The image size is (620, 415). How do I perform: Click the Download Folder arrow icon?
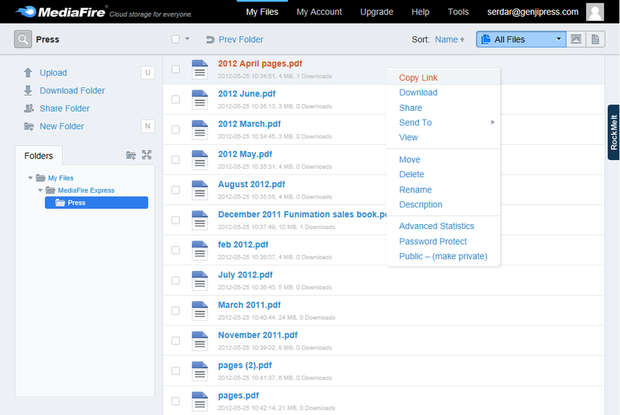[28, 91]
